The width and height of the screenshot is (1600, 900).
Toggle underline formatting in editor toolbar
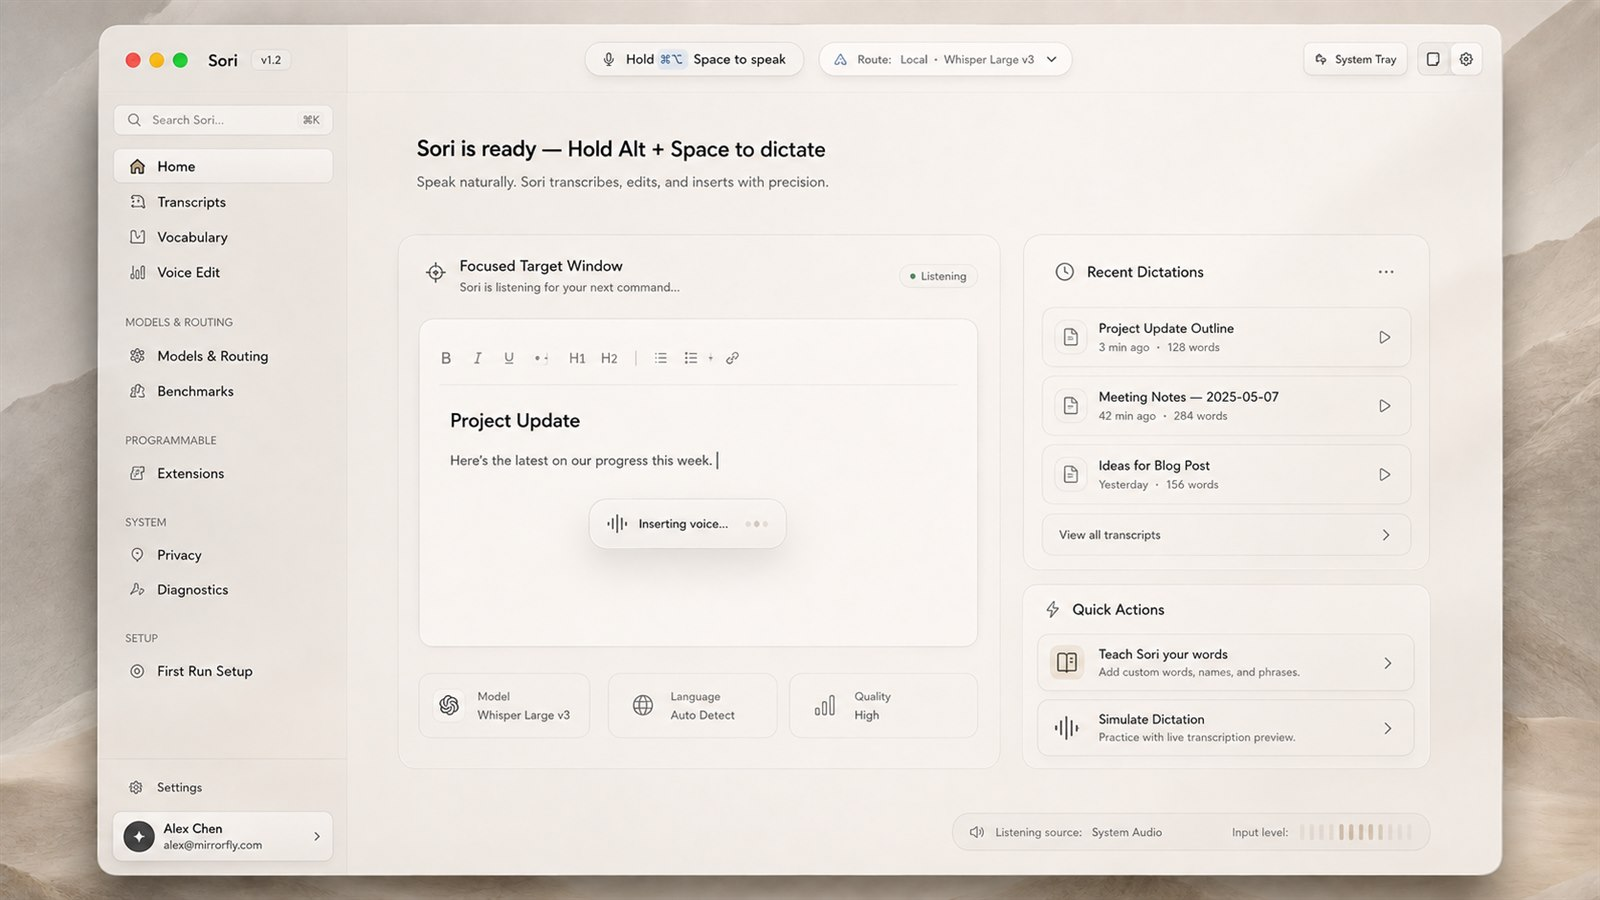[509, 358]
